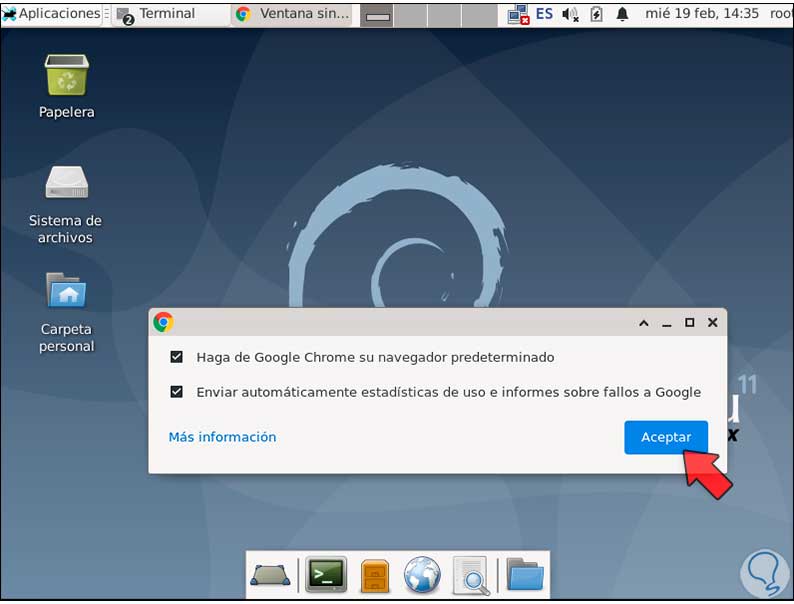Select the third workspace in the switcher

445,15
